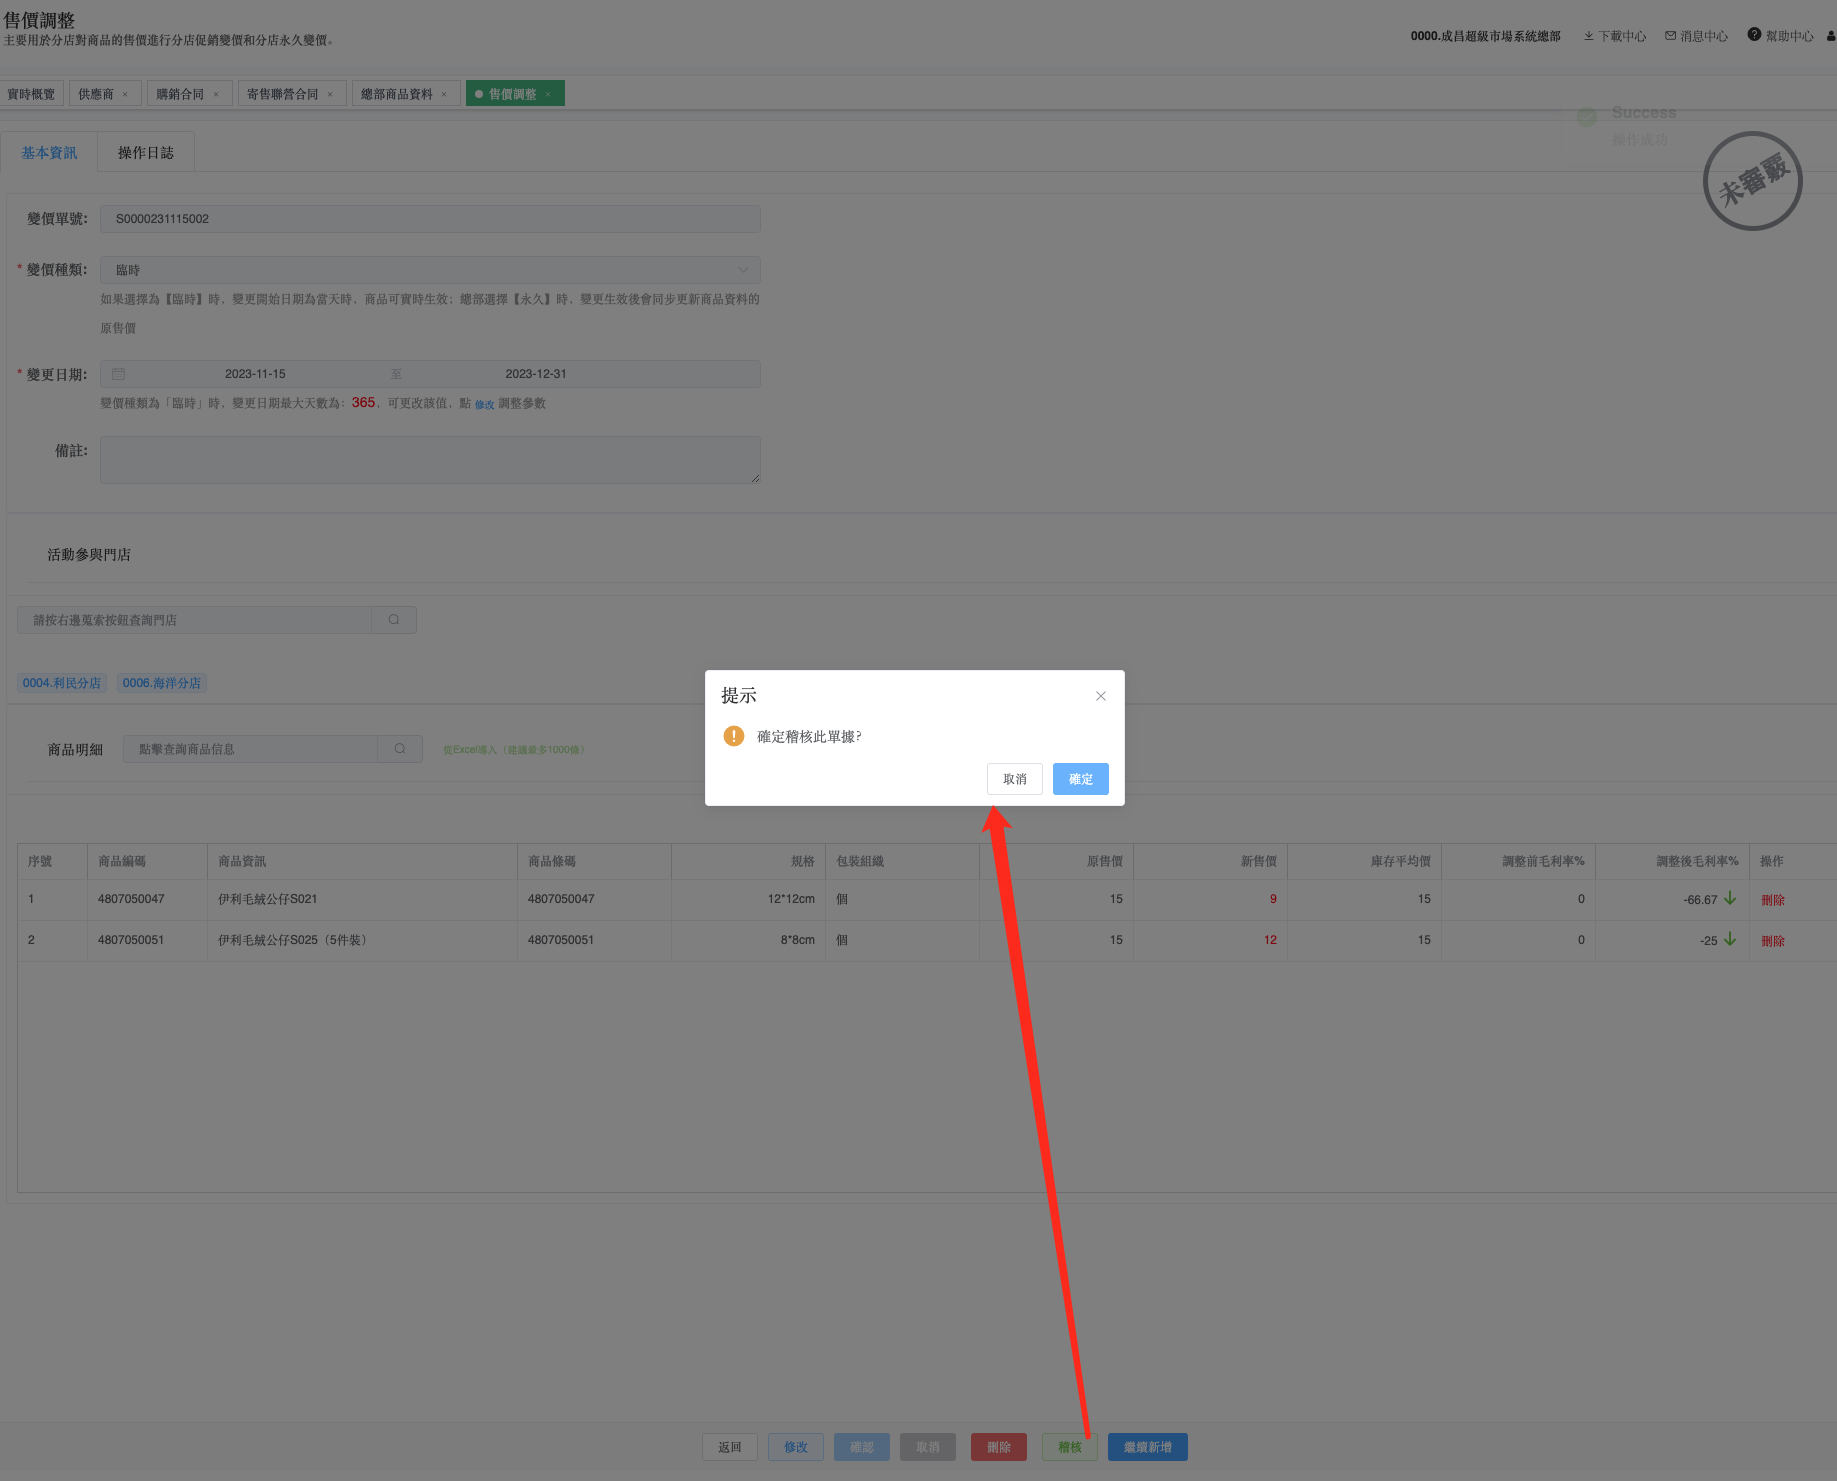This screenshot has width=1837, height=1481.
Task: Click product code 4807050047 in 商品編碼 column
Action: click(131, 899)
